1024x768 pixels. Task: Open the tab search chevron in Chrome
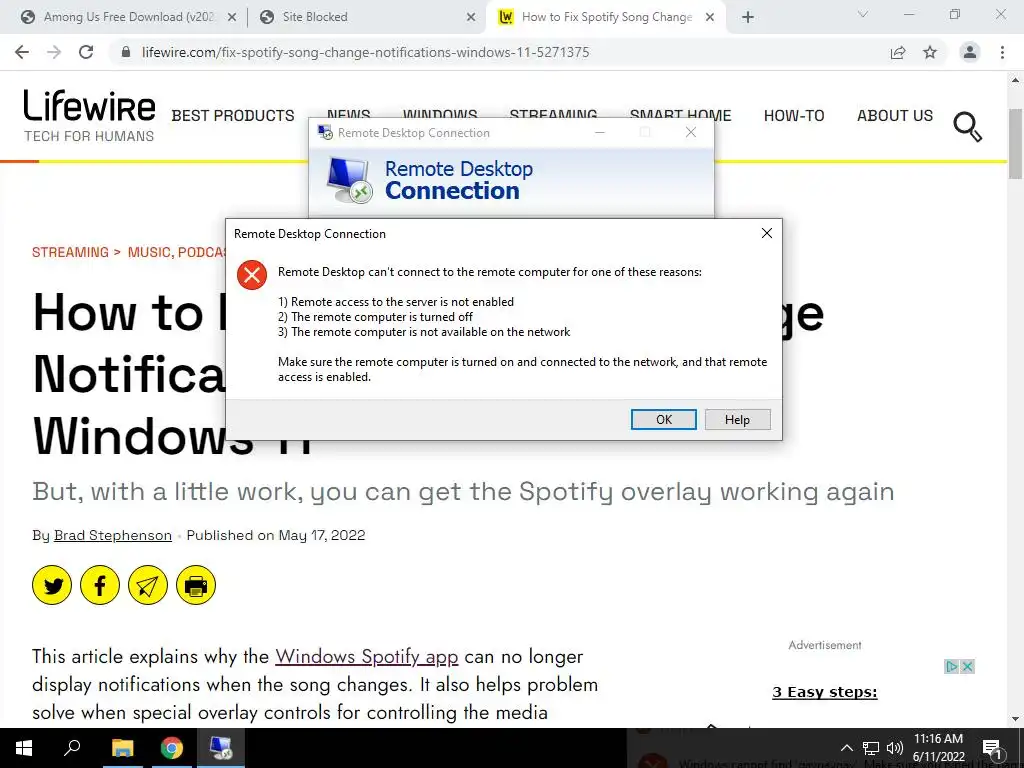(863, 14)
